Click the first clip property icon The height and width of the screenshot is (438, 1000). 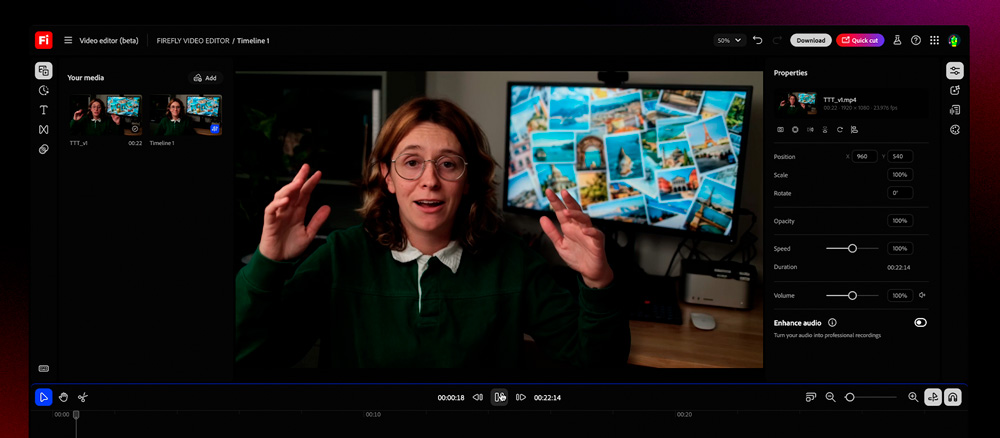(780, 129)
